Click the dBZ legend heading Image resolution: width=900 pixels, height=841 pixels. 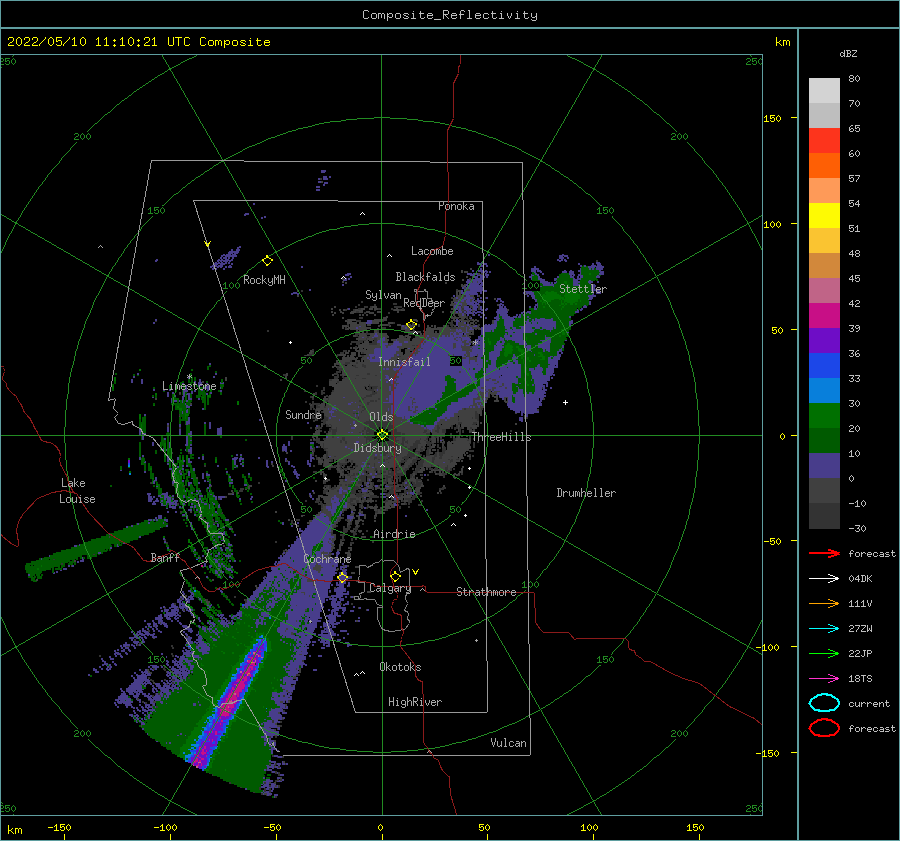tap(848, 53)
